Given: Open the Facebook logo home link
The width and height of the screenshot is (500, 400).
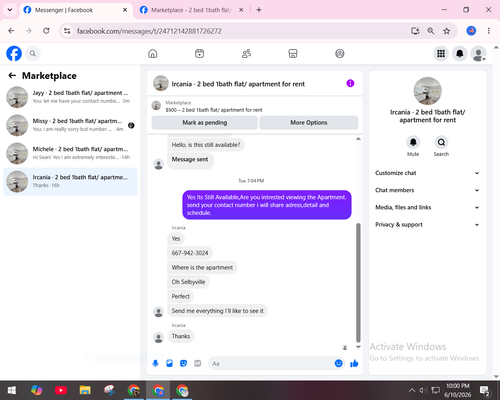Looking at the screenshot, I should point(14,53).
